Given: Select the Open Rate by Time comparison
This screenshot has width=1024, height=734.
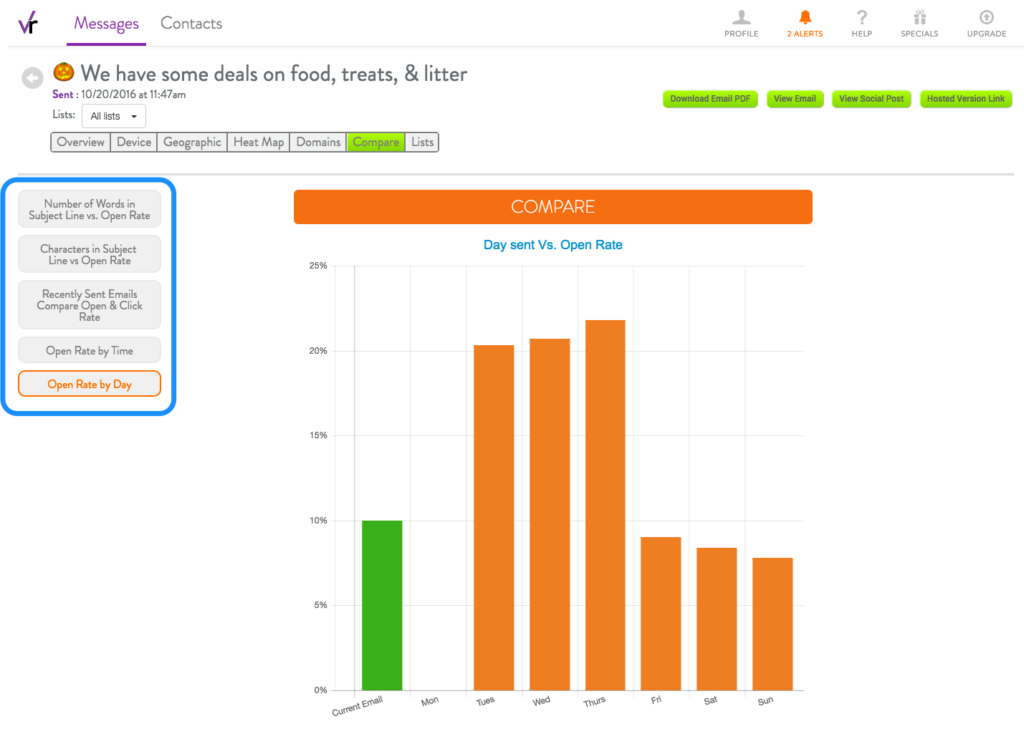Looking at the screenshot, I should coord(89,350).
